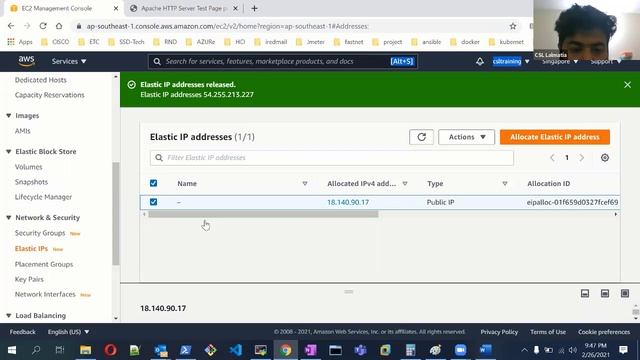Screen dimensions: 640x360
Task: Open Zoom from the taskbar
Action: click(460, 350)
